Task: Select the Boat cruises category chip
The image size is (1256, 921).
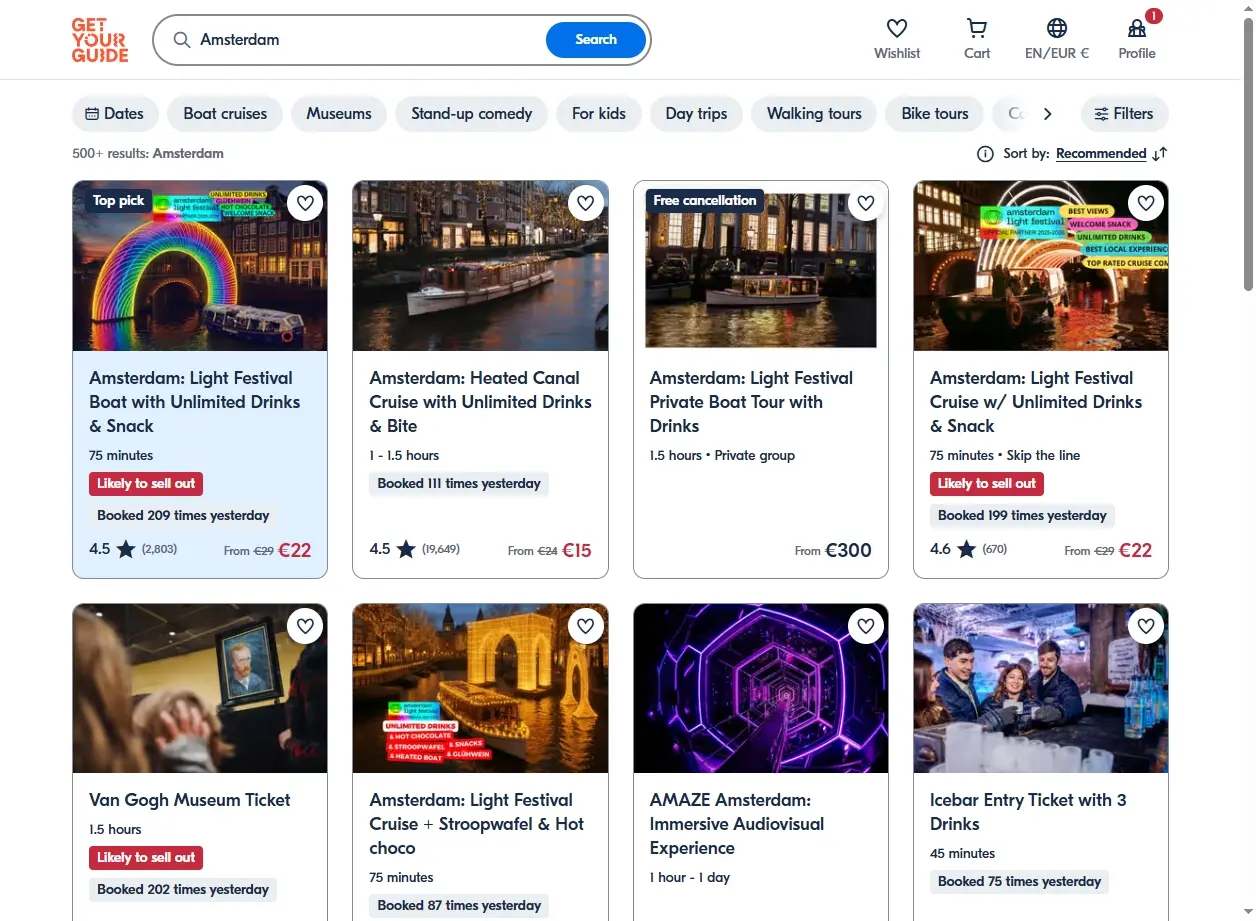Action: (225, 114)
